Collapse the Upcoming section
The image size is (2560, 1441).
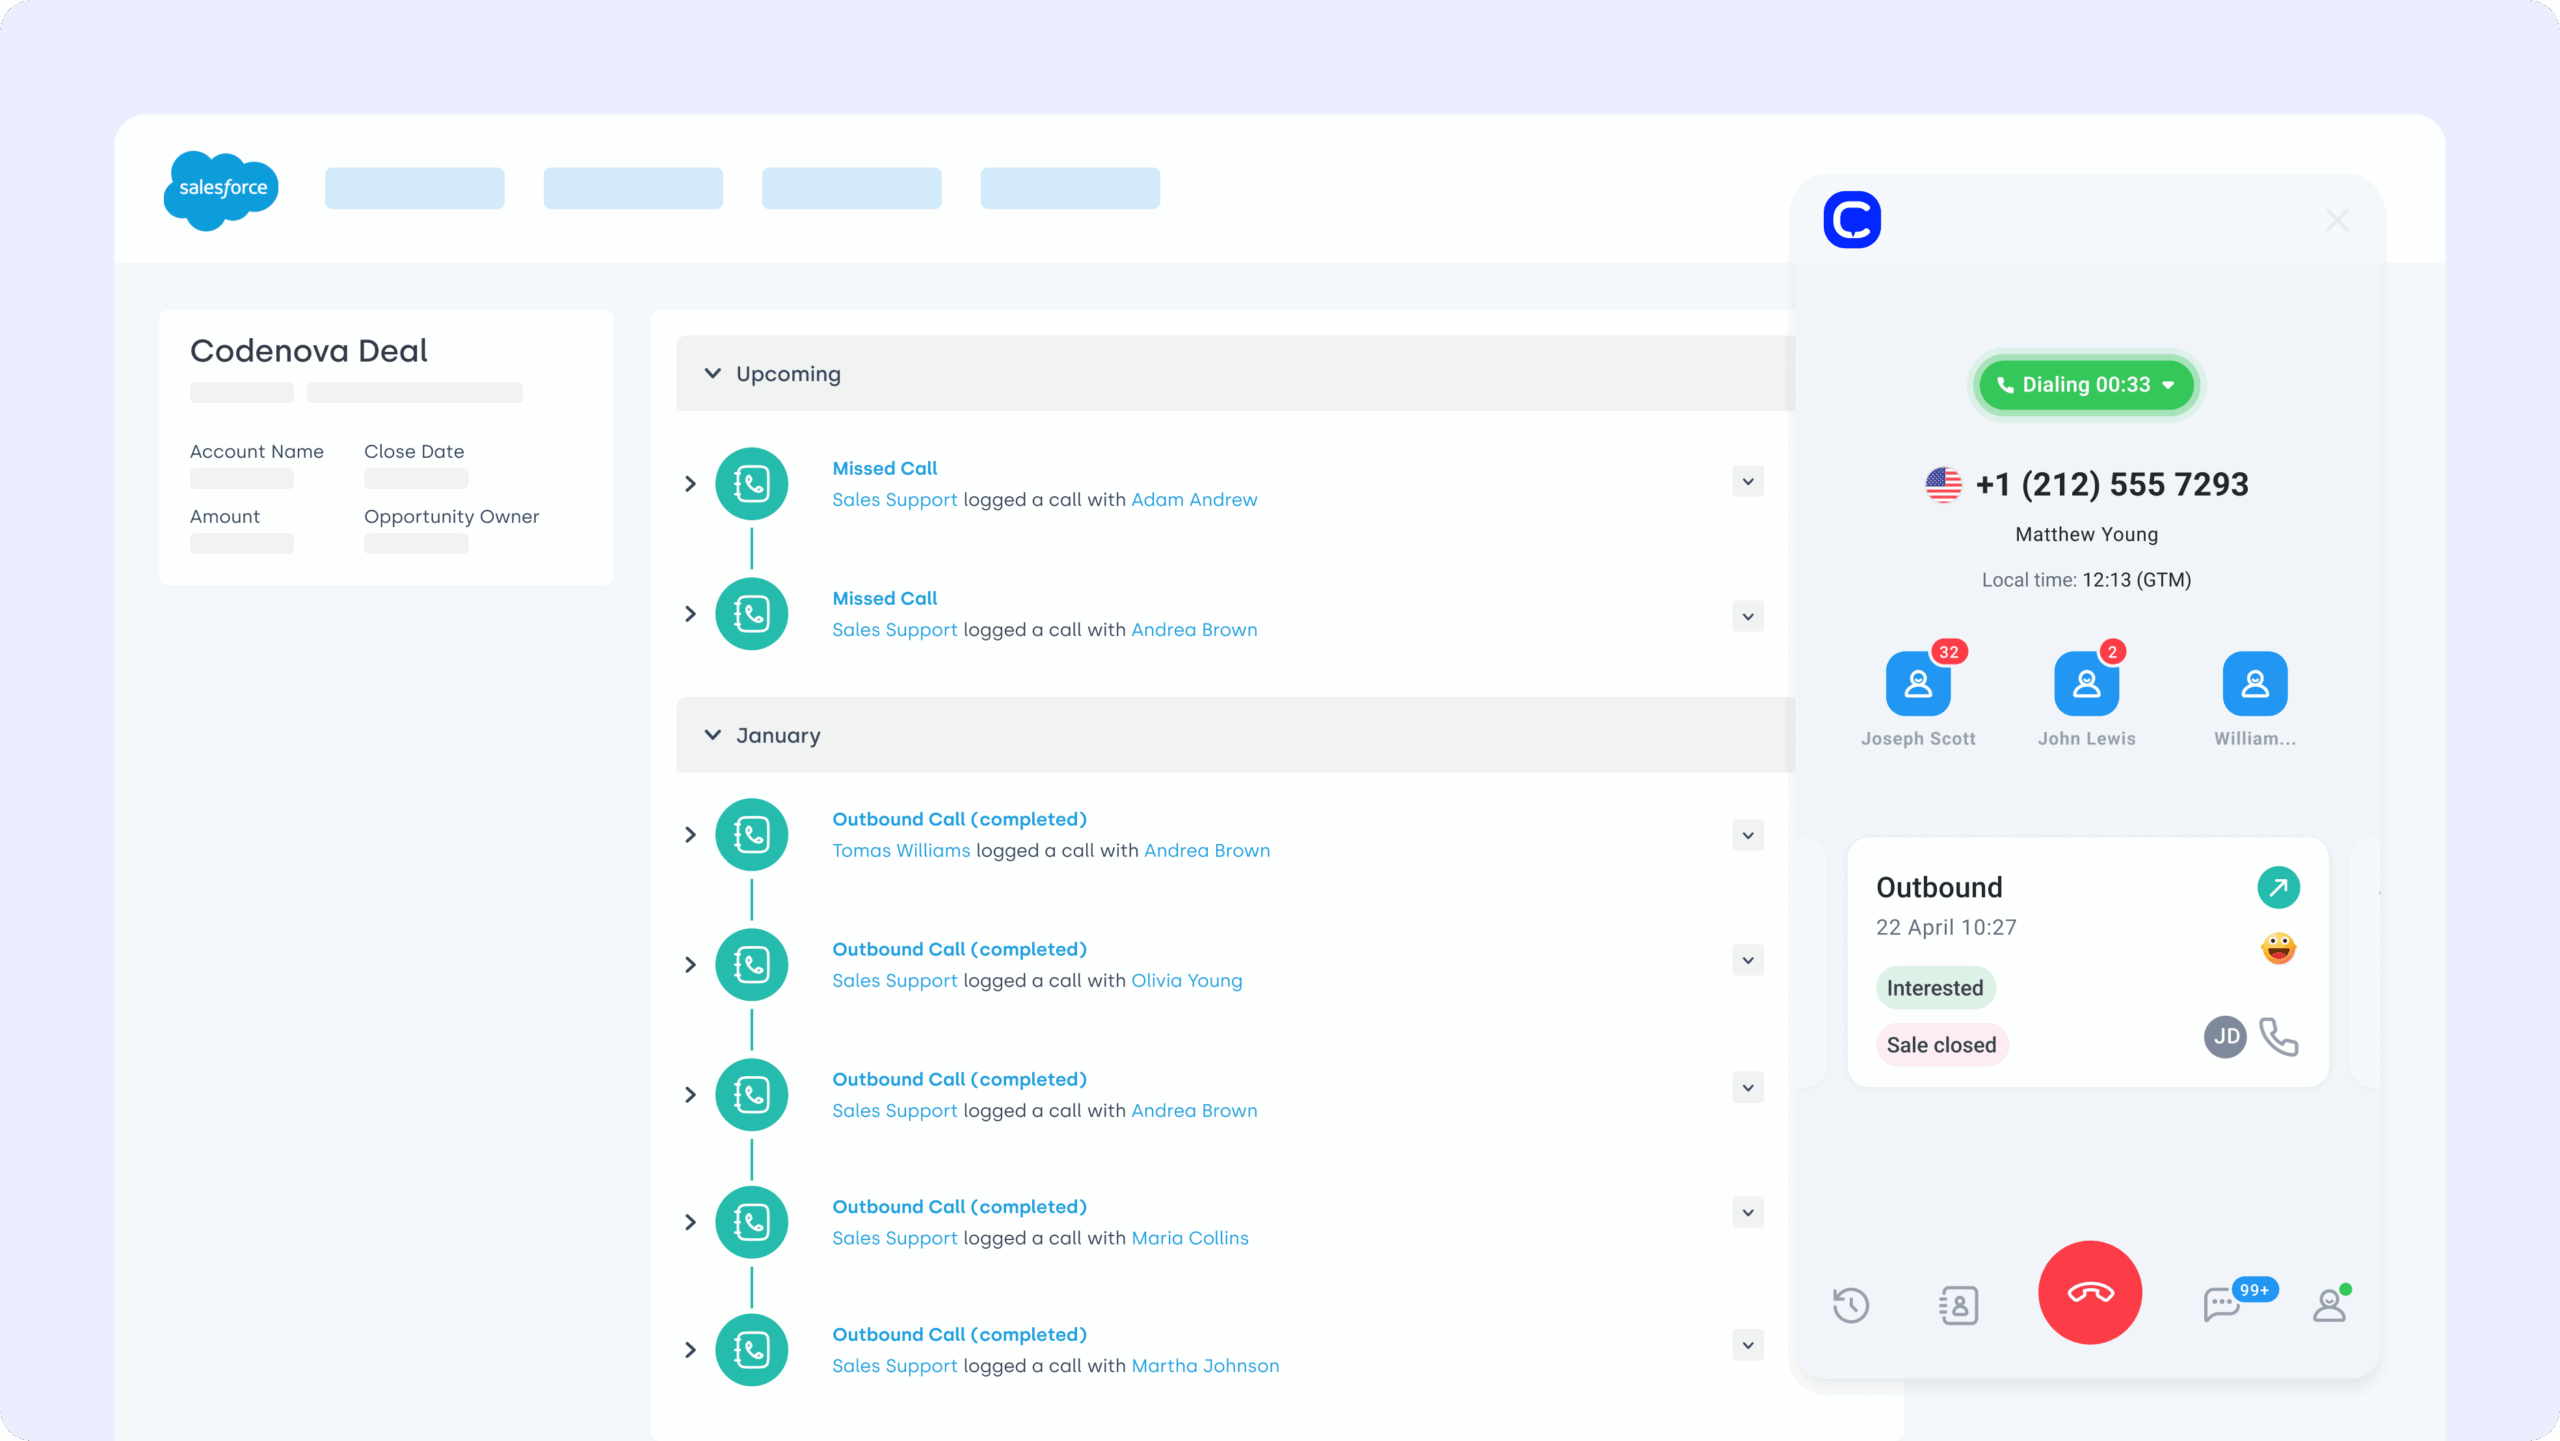coord(712,373)
